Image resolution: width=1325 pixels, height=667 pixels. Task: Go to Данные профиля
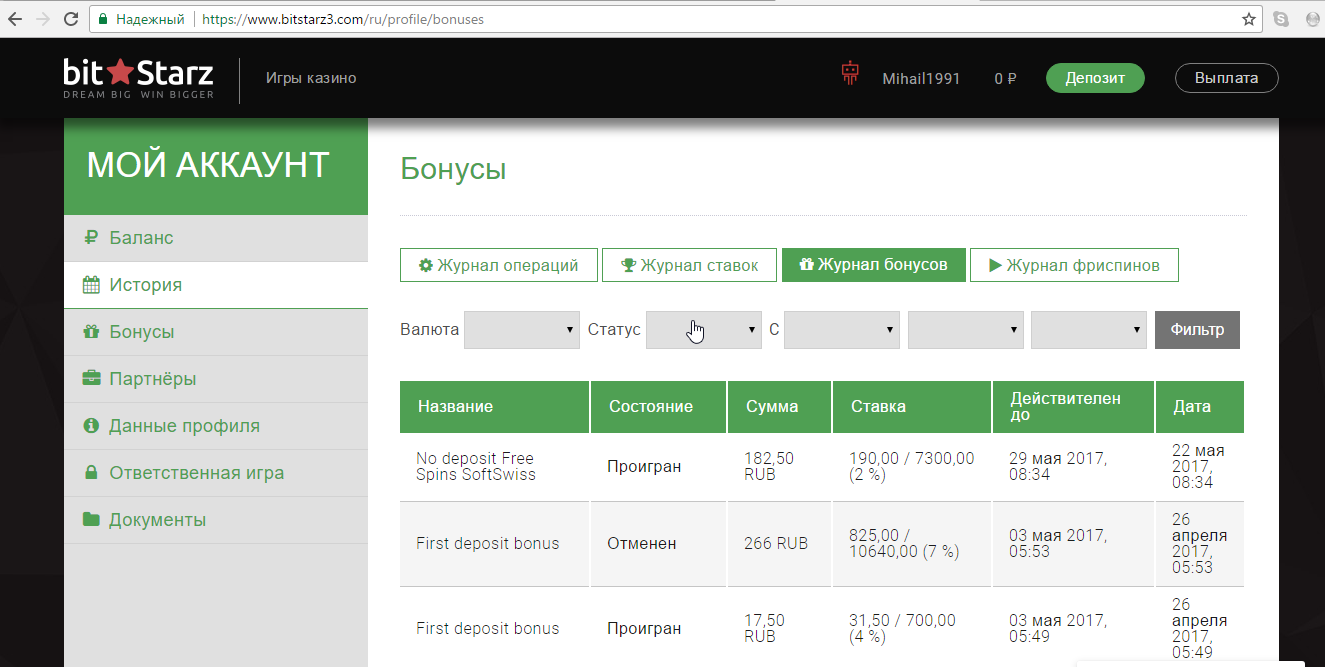tap(184, 426)
